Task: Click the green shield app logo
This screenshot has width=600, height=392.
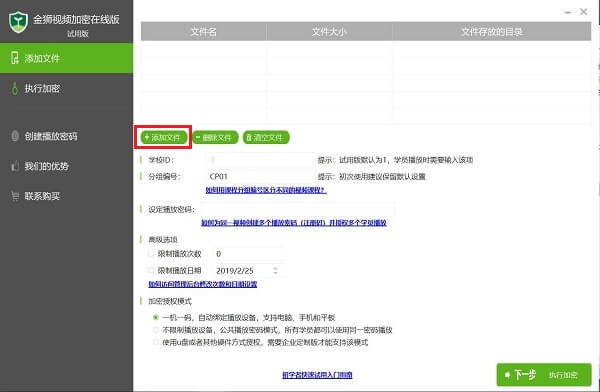Action: [x=18, y=22]
